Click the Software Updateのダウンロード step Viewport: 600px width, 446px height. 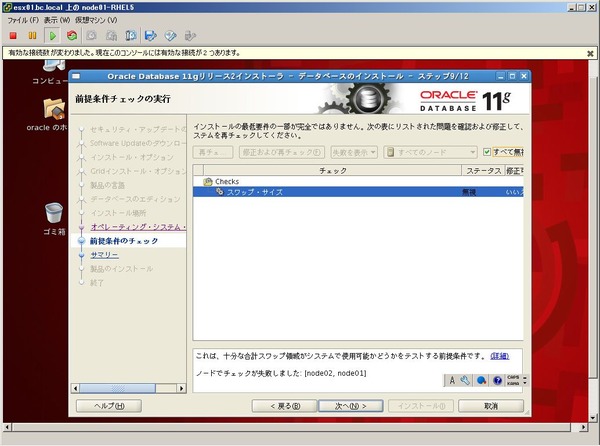(138, 143)
